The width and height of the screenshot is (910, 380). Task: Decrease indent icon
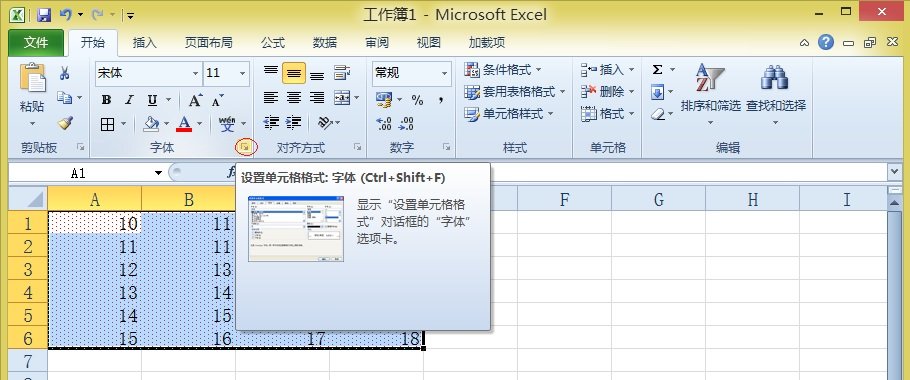pos(270,122)
